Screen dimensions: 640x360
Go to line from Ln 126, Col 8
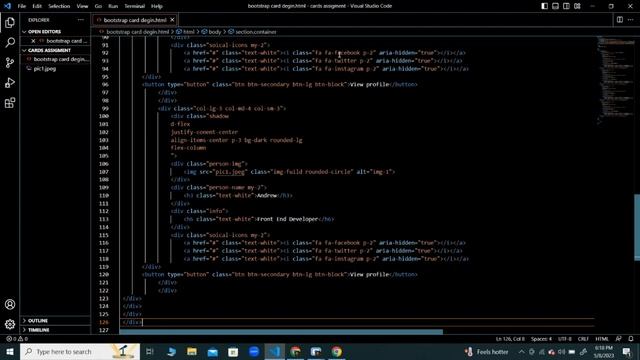coord(510,339)
